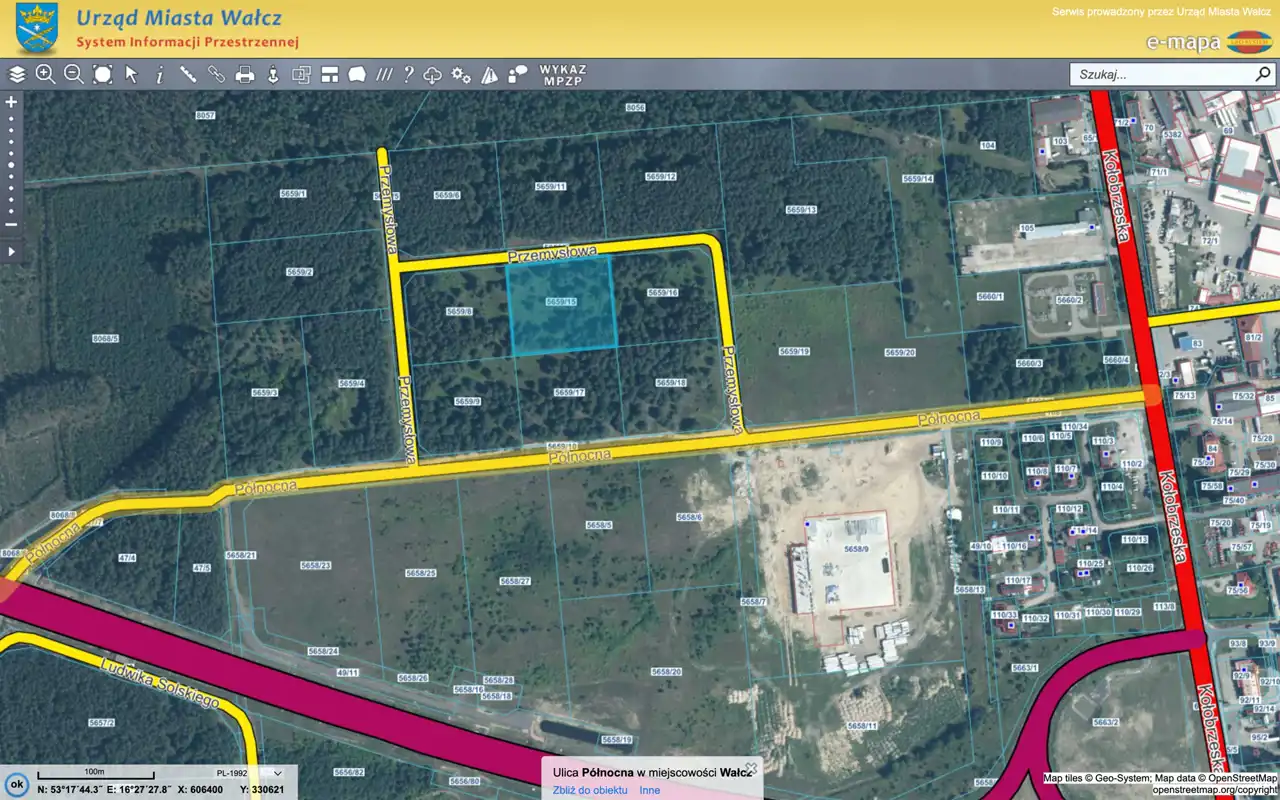Choose the ruler measurement tool
Screen dimensions: 1280x800
187,74
